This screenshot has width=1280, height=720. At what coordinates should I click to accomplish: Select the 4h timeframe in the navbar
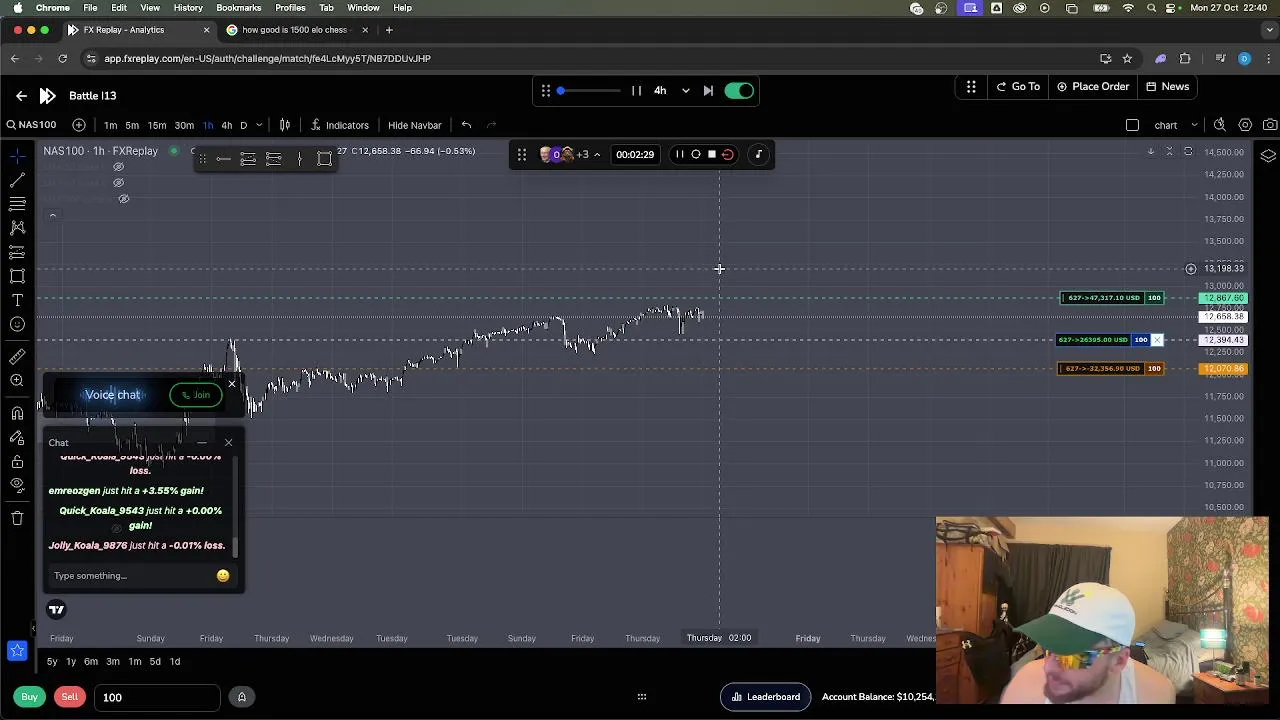pyautogui.click(x=227, y=125)
